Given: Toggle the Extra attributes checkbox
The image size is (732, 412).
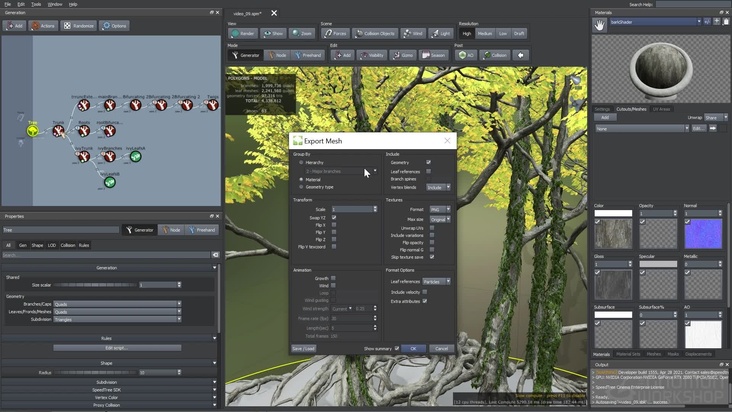Looking at the screenshot, I should tap(424, 301).
